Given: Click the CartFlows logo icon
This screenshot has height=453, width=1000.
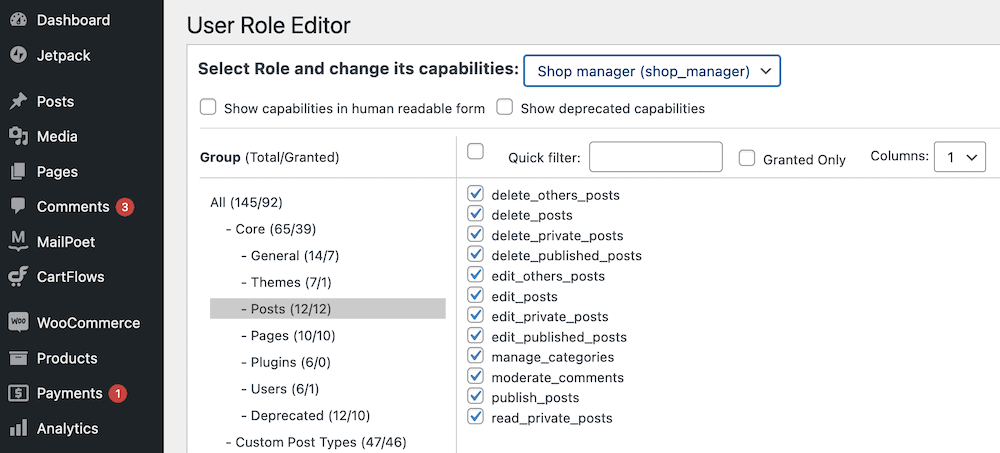Looking at the screenshot, I should click(x=18, y=277).
